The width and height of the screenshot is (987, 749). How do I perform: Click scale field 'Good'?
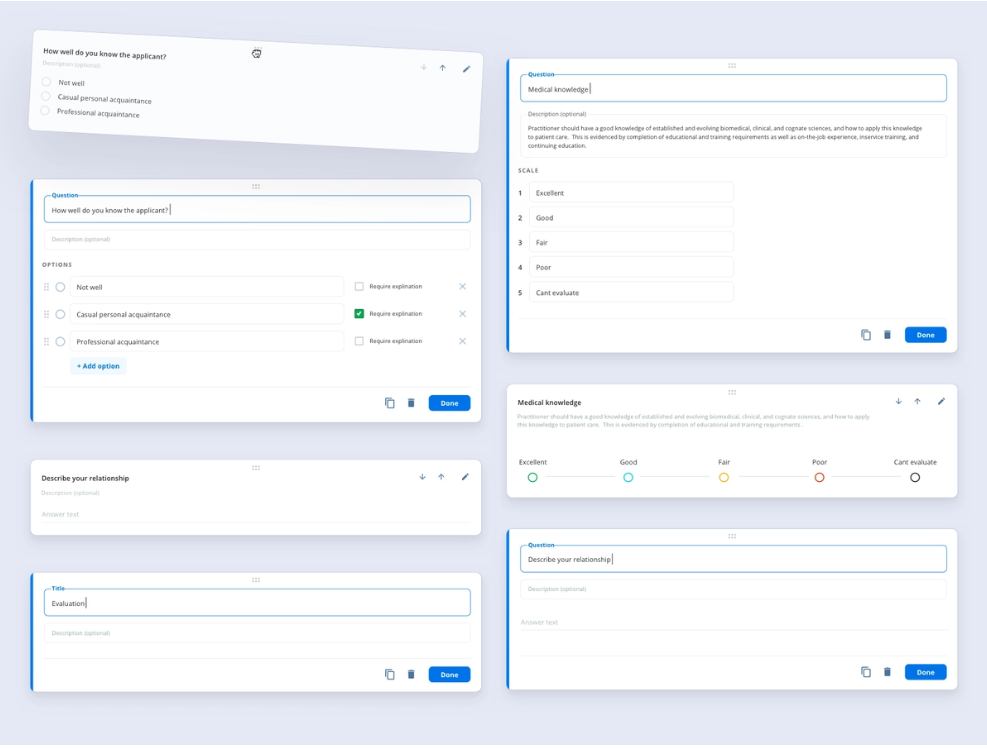[x=631, y=218]
